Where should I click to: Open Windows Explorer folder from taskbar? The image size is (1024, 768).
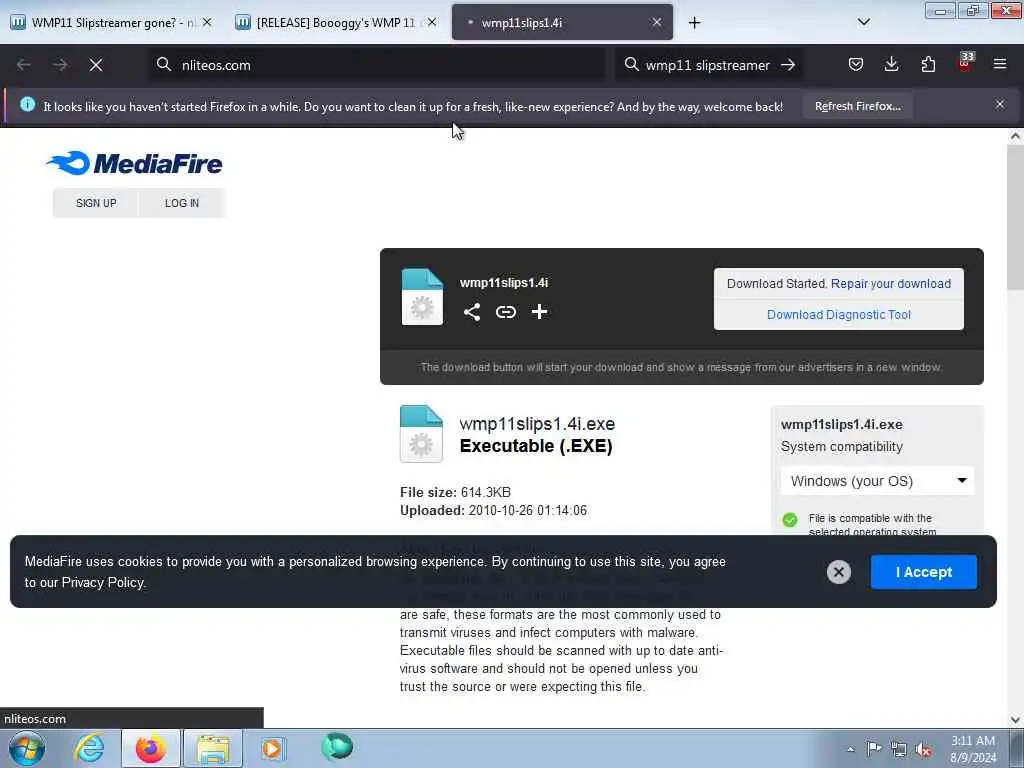click(x=213, y=748)
